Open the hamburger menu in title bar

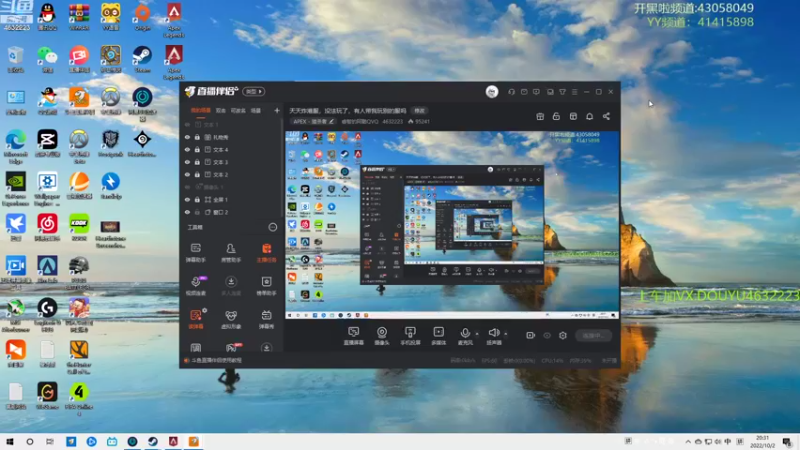coord(574,92)
